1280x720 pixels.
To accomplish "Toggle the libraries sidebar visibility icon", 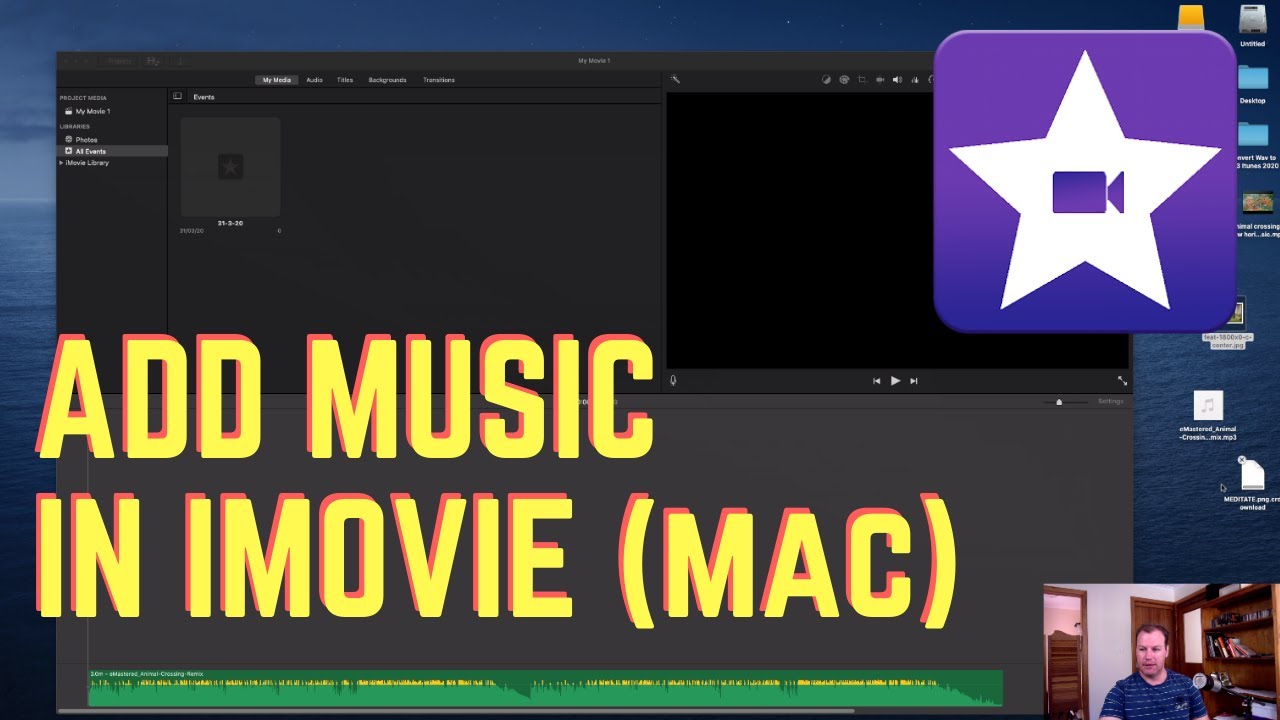I will (177, 97).
